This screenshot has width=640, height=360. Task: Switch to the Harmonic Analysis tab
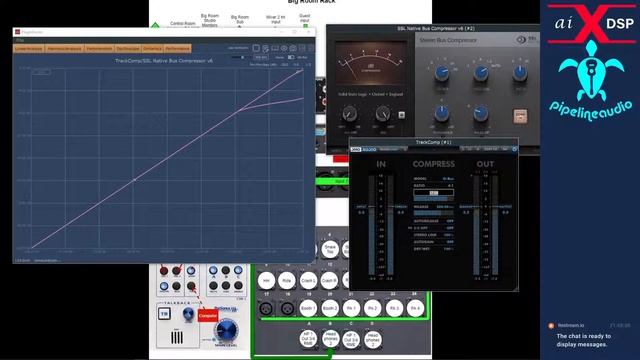[64, 49]
